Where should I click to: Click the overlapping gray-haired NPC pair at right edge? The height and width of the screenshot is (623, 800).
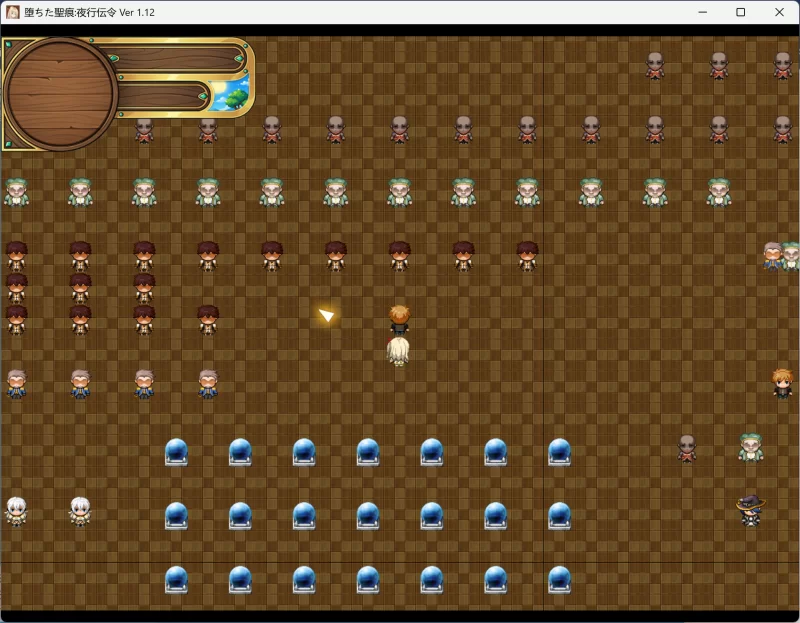[x=781, y=256]
